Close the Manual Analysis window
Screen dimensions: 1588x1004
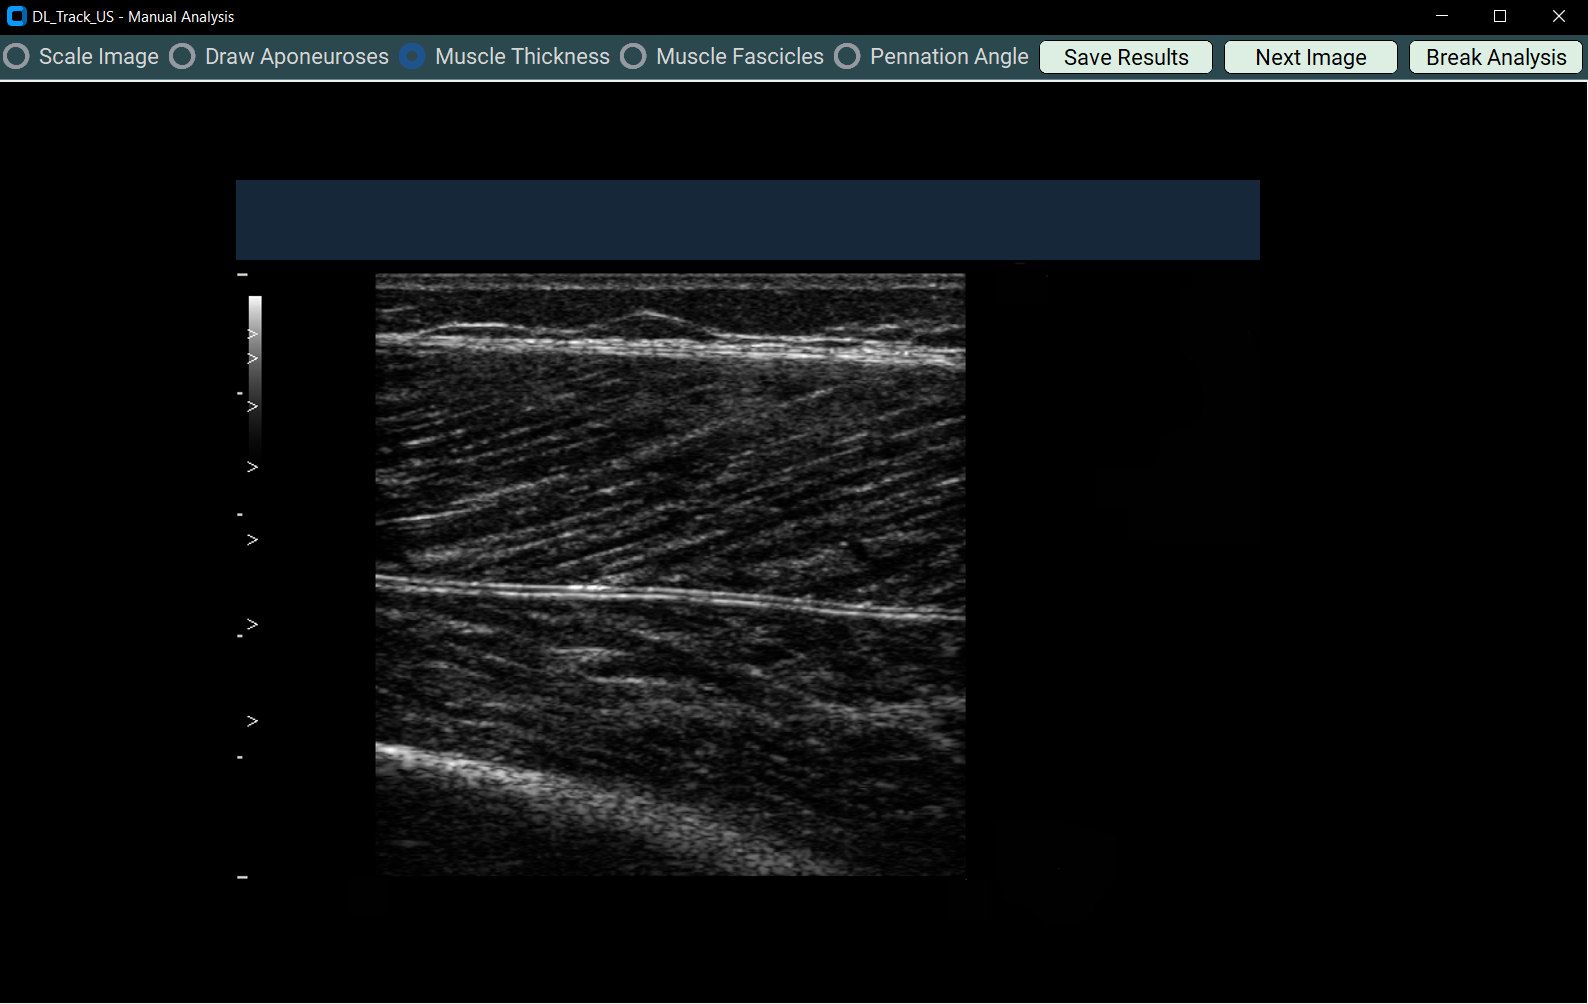tap(1558, 16)
